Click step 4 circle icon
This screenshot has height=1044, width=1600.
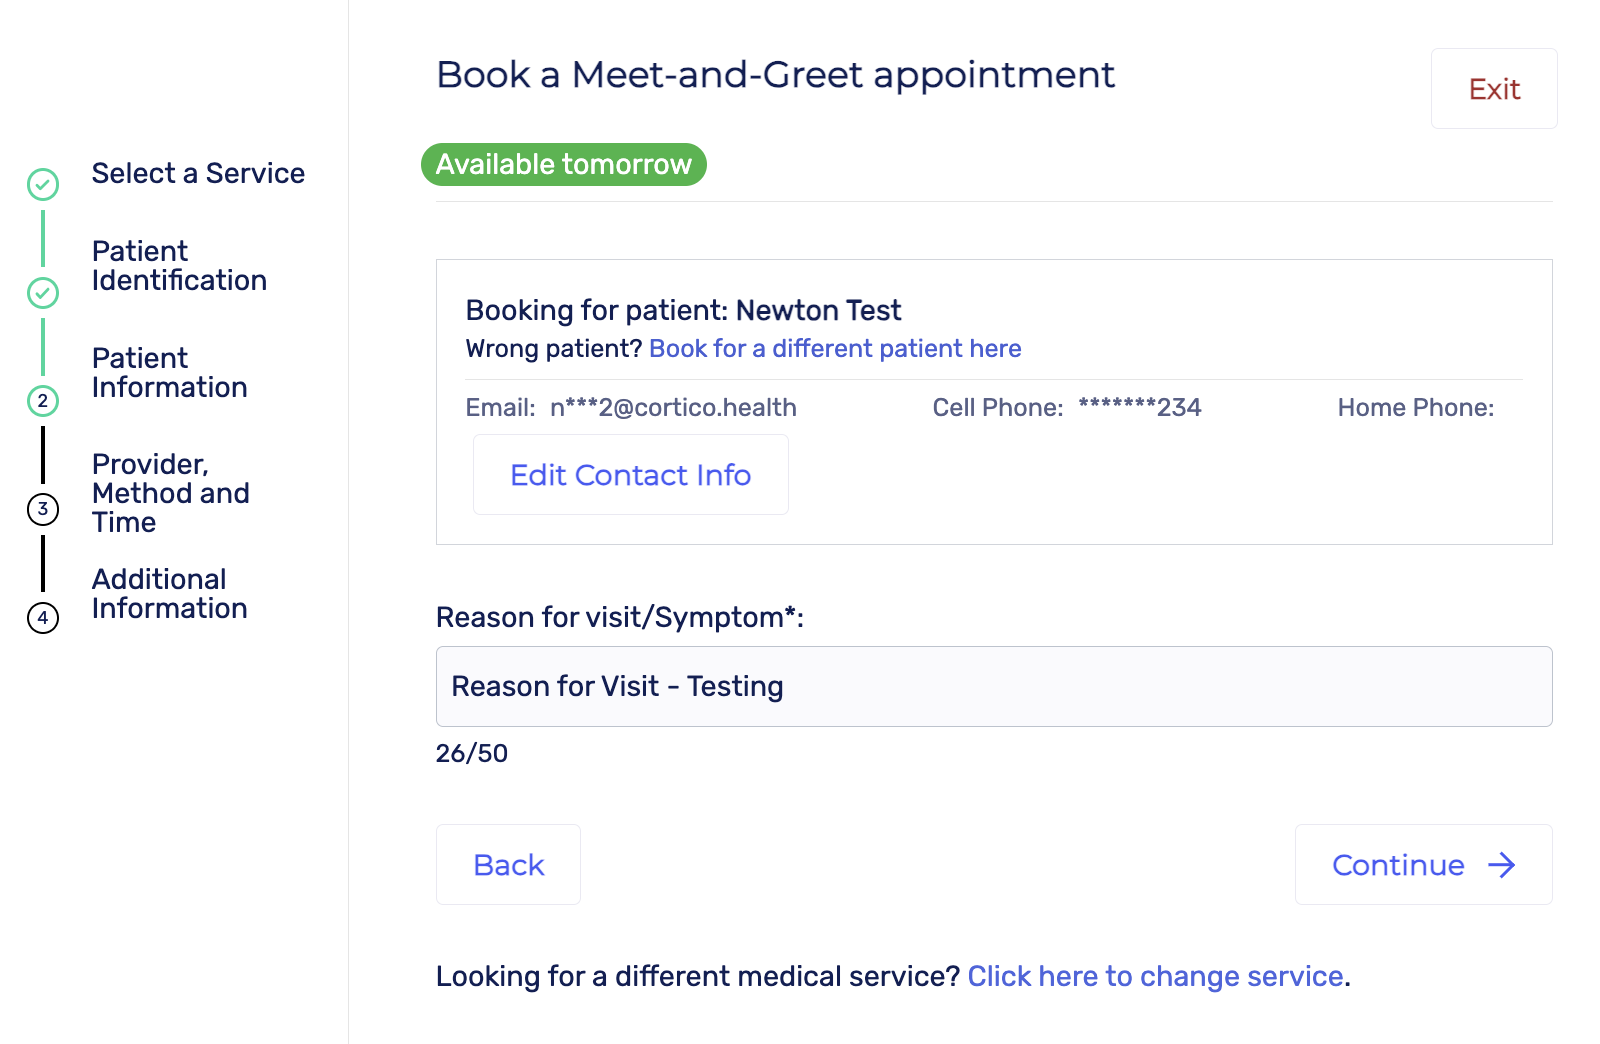click(43, 618)
